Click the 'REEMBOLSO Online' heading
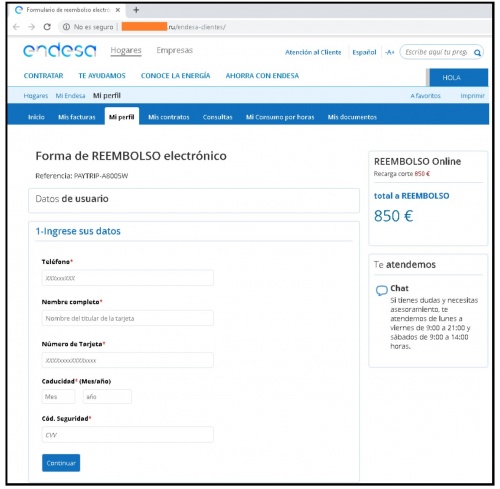This screenshot has width=500, height=489. coord(417,161)
